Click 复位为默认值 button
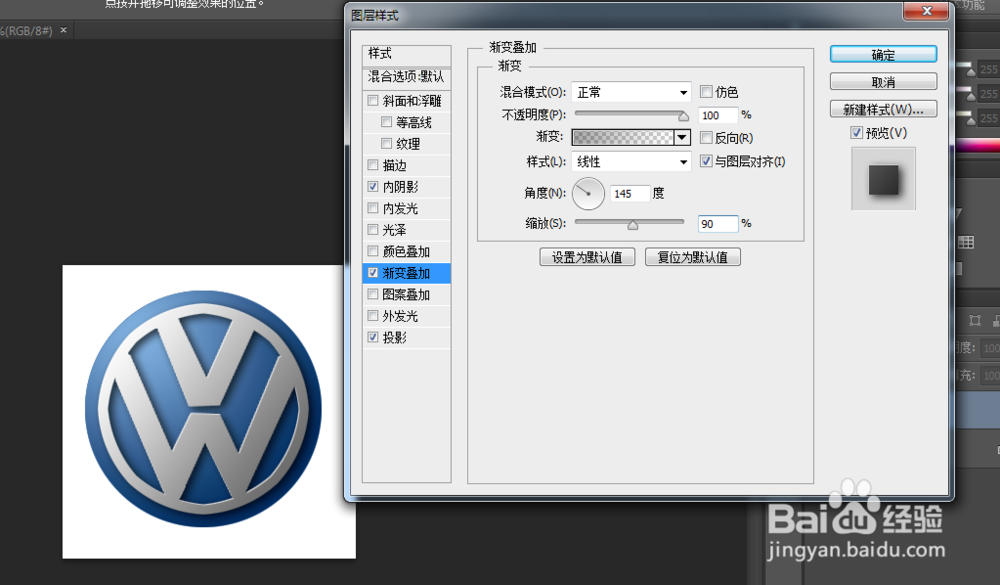Image resolution: width=1000 pixels, height=585 pixels. 693,257
